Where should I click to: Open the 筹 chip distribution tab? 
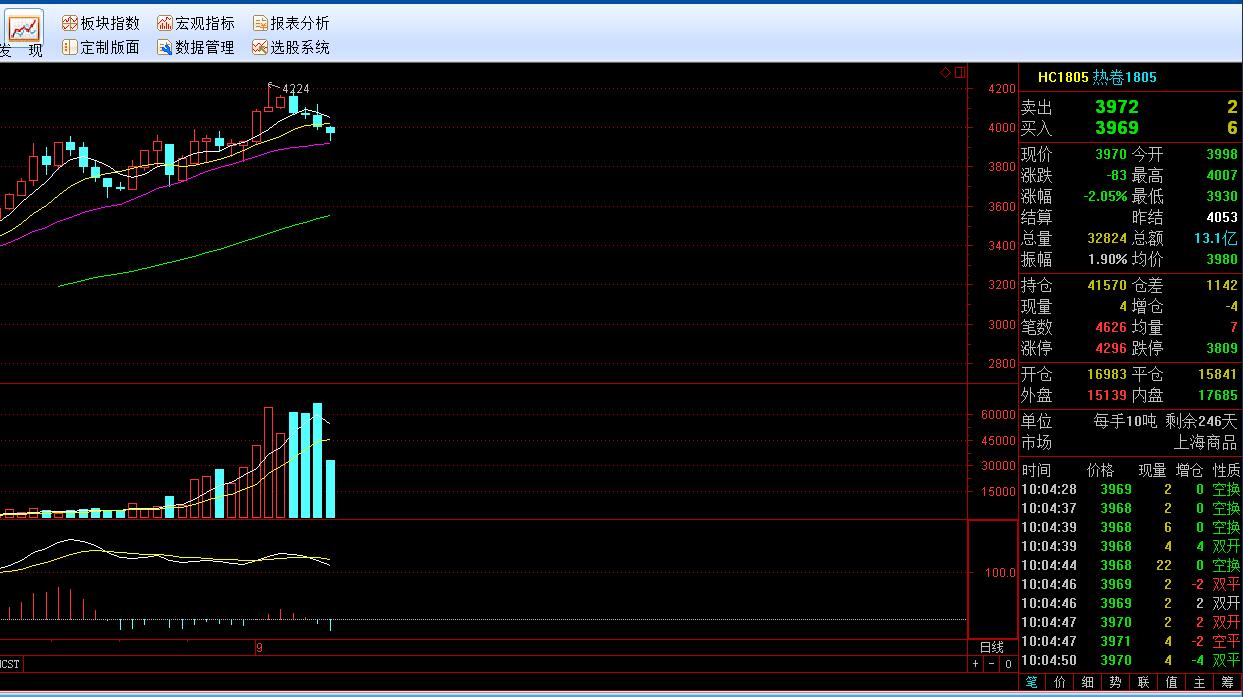1228,682
